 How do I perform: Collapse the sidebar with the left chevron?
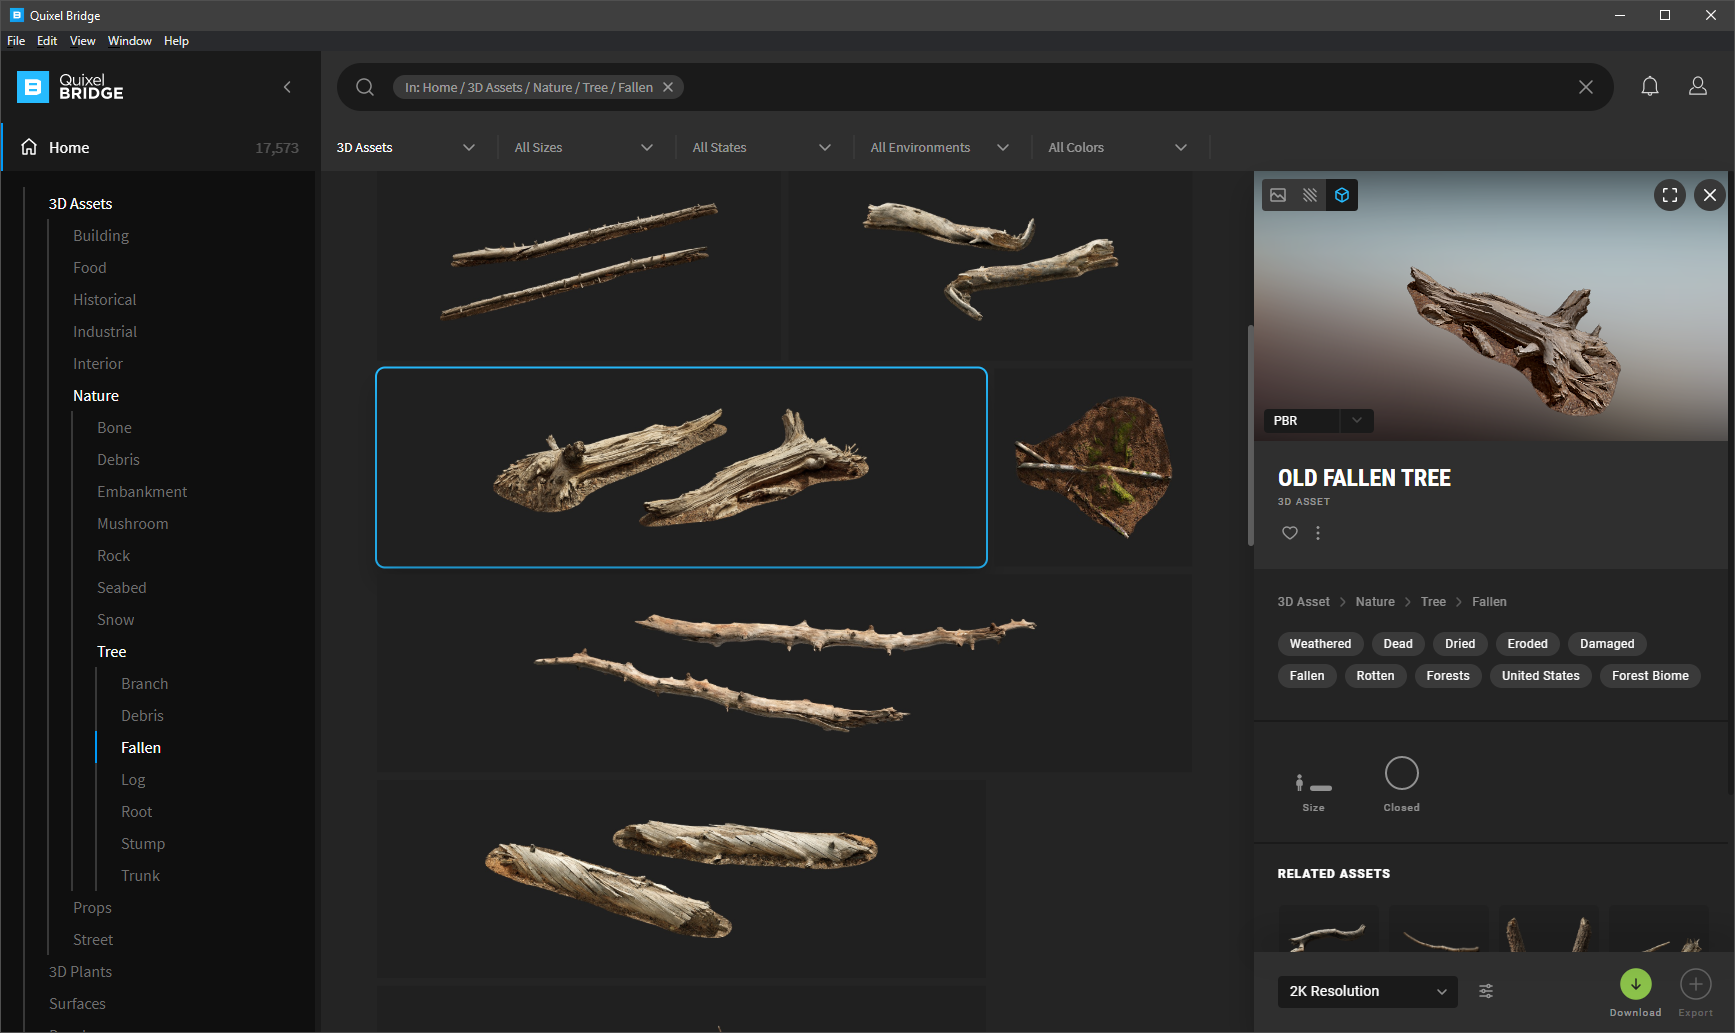point(287,87)
